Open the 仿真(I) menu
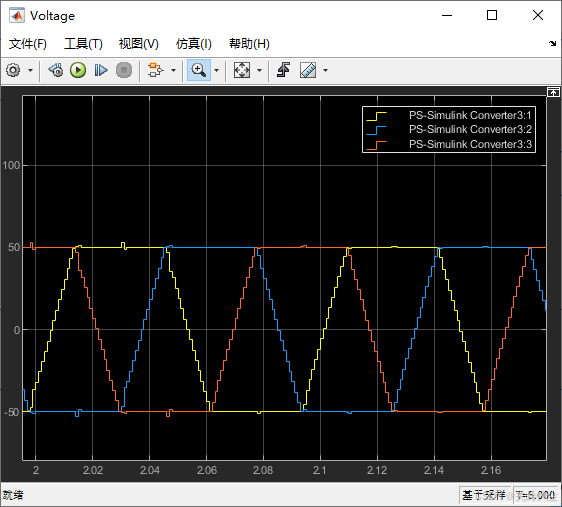562x507 pixels. click(x=194, y=44)
